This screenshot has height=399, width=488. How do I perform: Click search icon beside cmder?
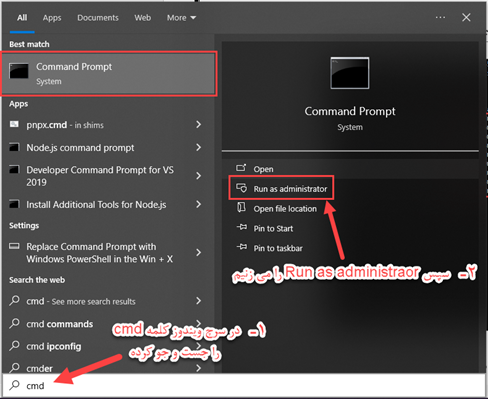[x=14, y=368]
